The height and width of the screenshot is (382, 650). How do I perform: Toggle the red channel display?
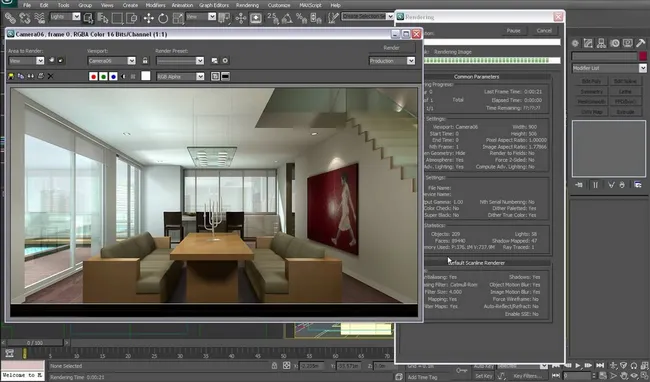click(x=93, y=77)
